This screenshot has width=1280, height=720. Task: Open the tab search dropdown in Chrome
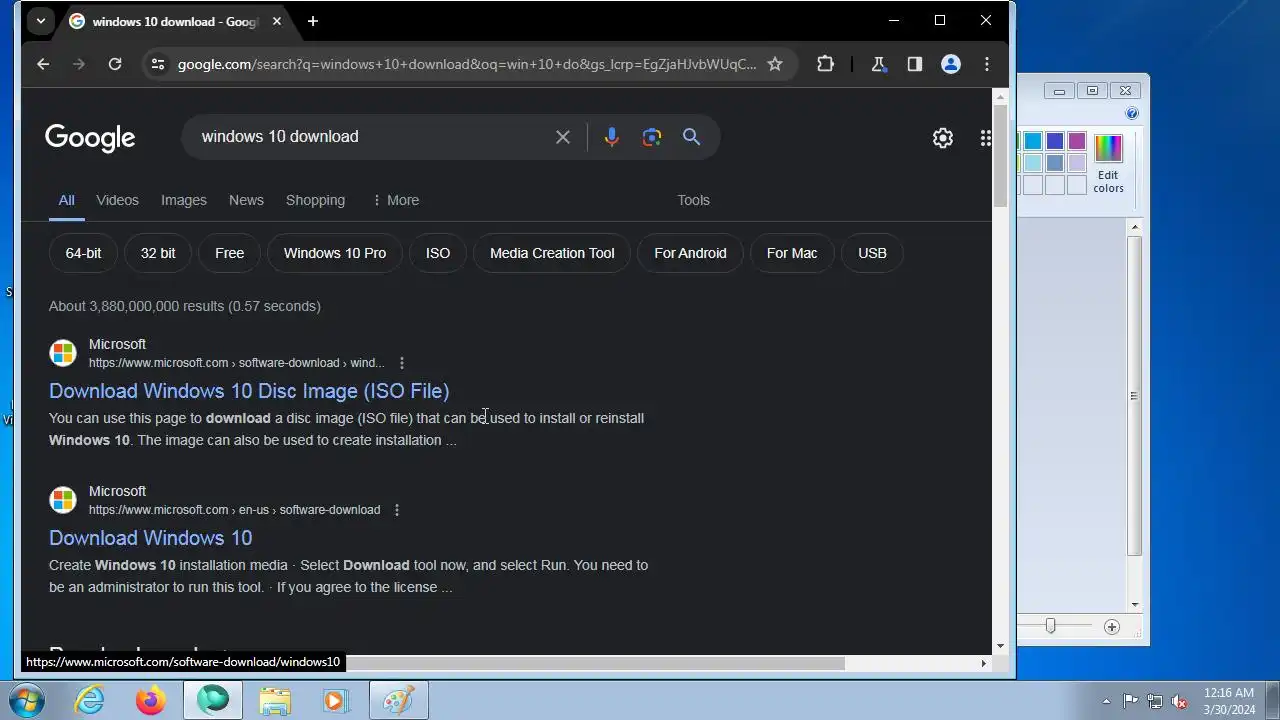click(40, 21)
